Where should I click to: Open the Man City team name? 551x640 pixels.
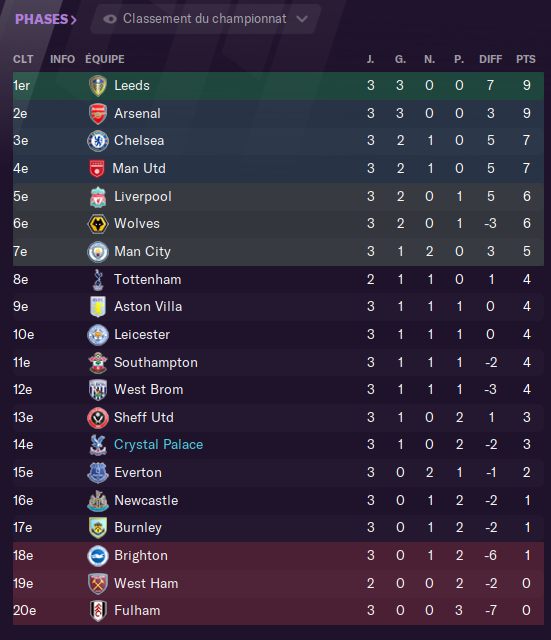click(x=142, y=251)
